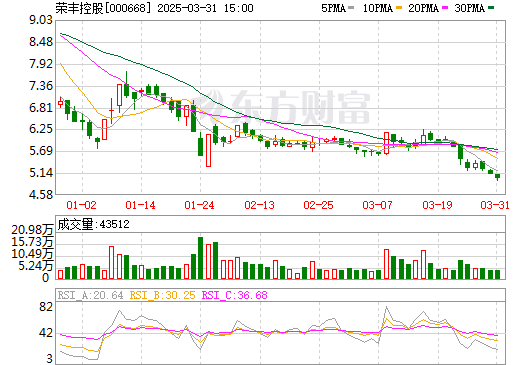Click the long red candlestick near 01-24
Image resolution: width=520 pixels, height=365 pixels.
(208, 150)
